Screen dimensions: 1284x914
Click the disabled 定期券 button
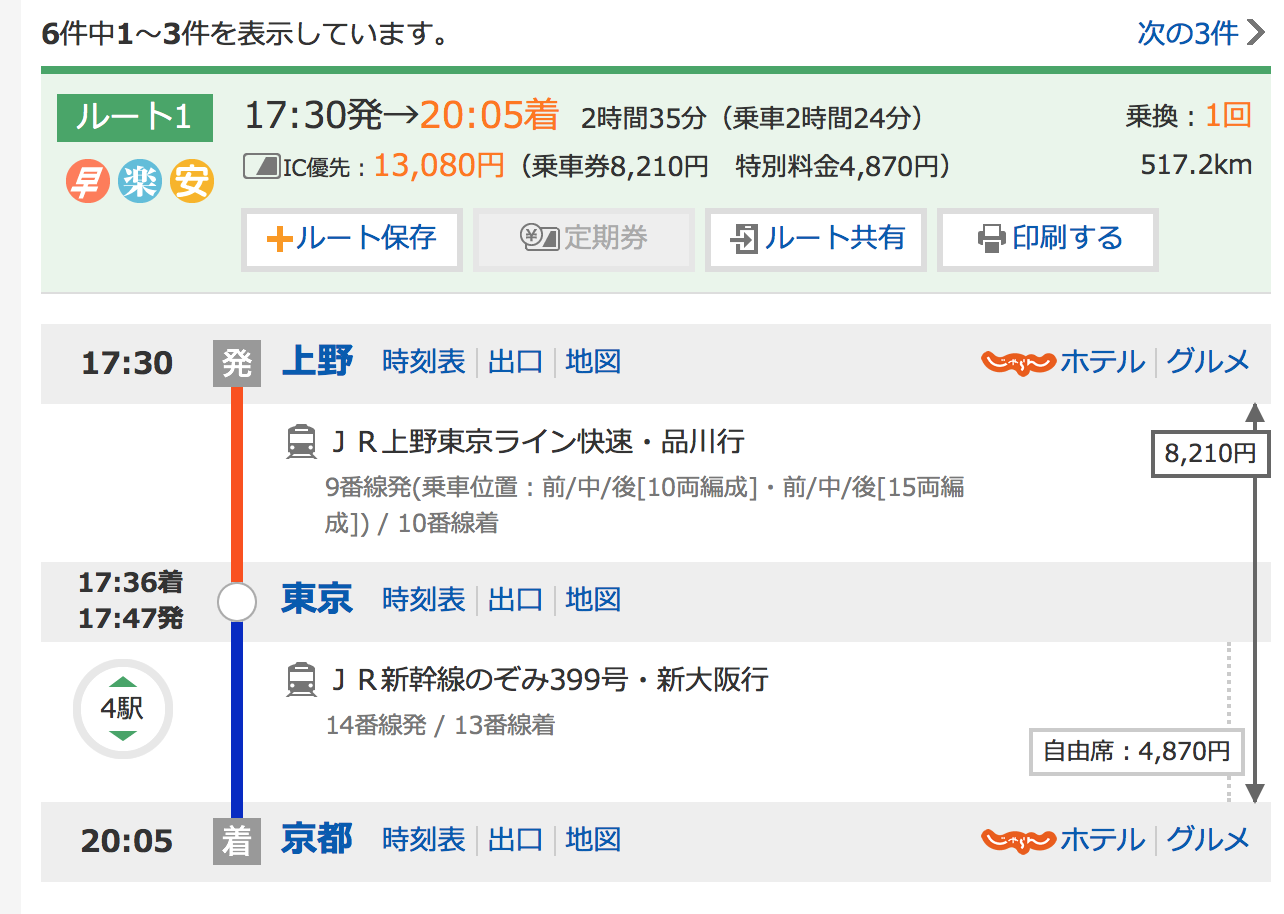[x=583, y=239]
